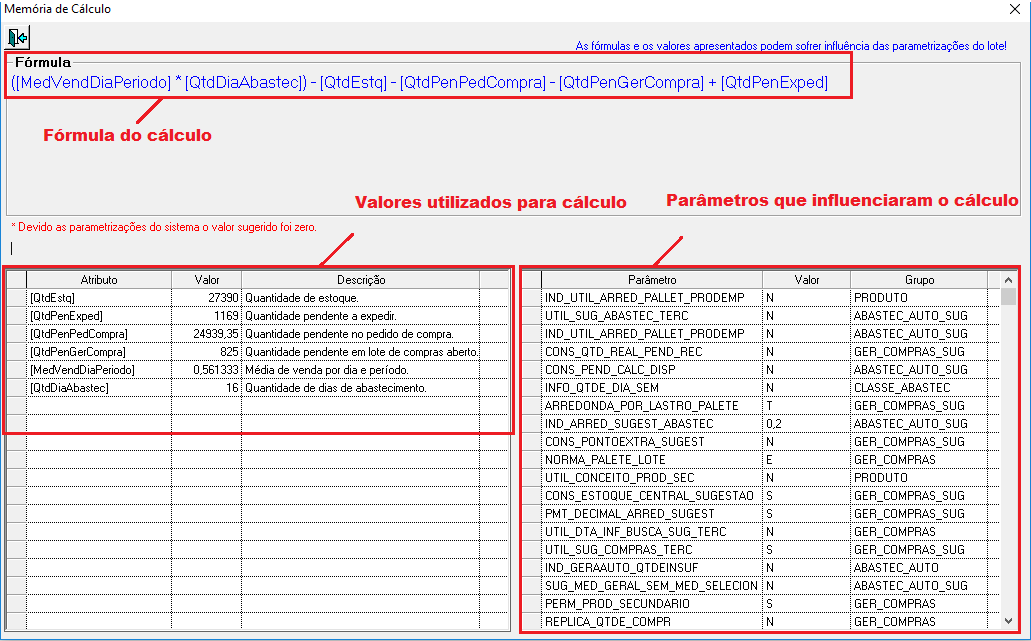Click group PRODUTO in UTIL_CONCEITO_PROD_SEC row
Viewport: 1031px width, 641px height.
point(880,478)
